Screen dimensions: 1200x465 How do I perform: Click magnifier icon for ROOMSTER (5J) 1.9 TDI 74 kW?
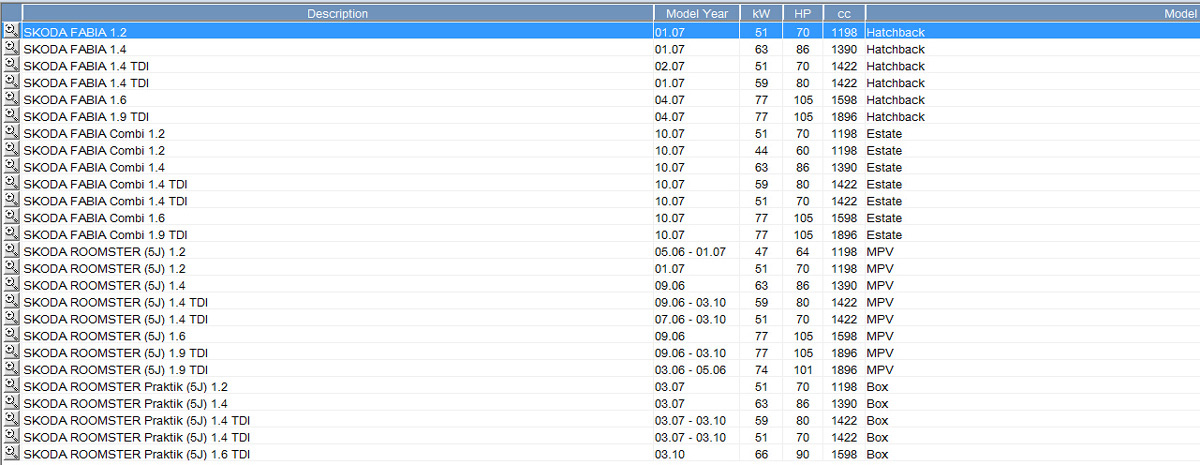(10, 370)
